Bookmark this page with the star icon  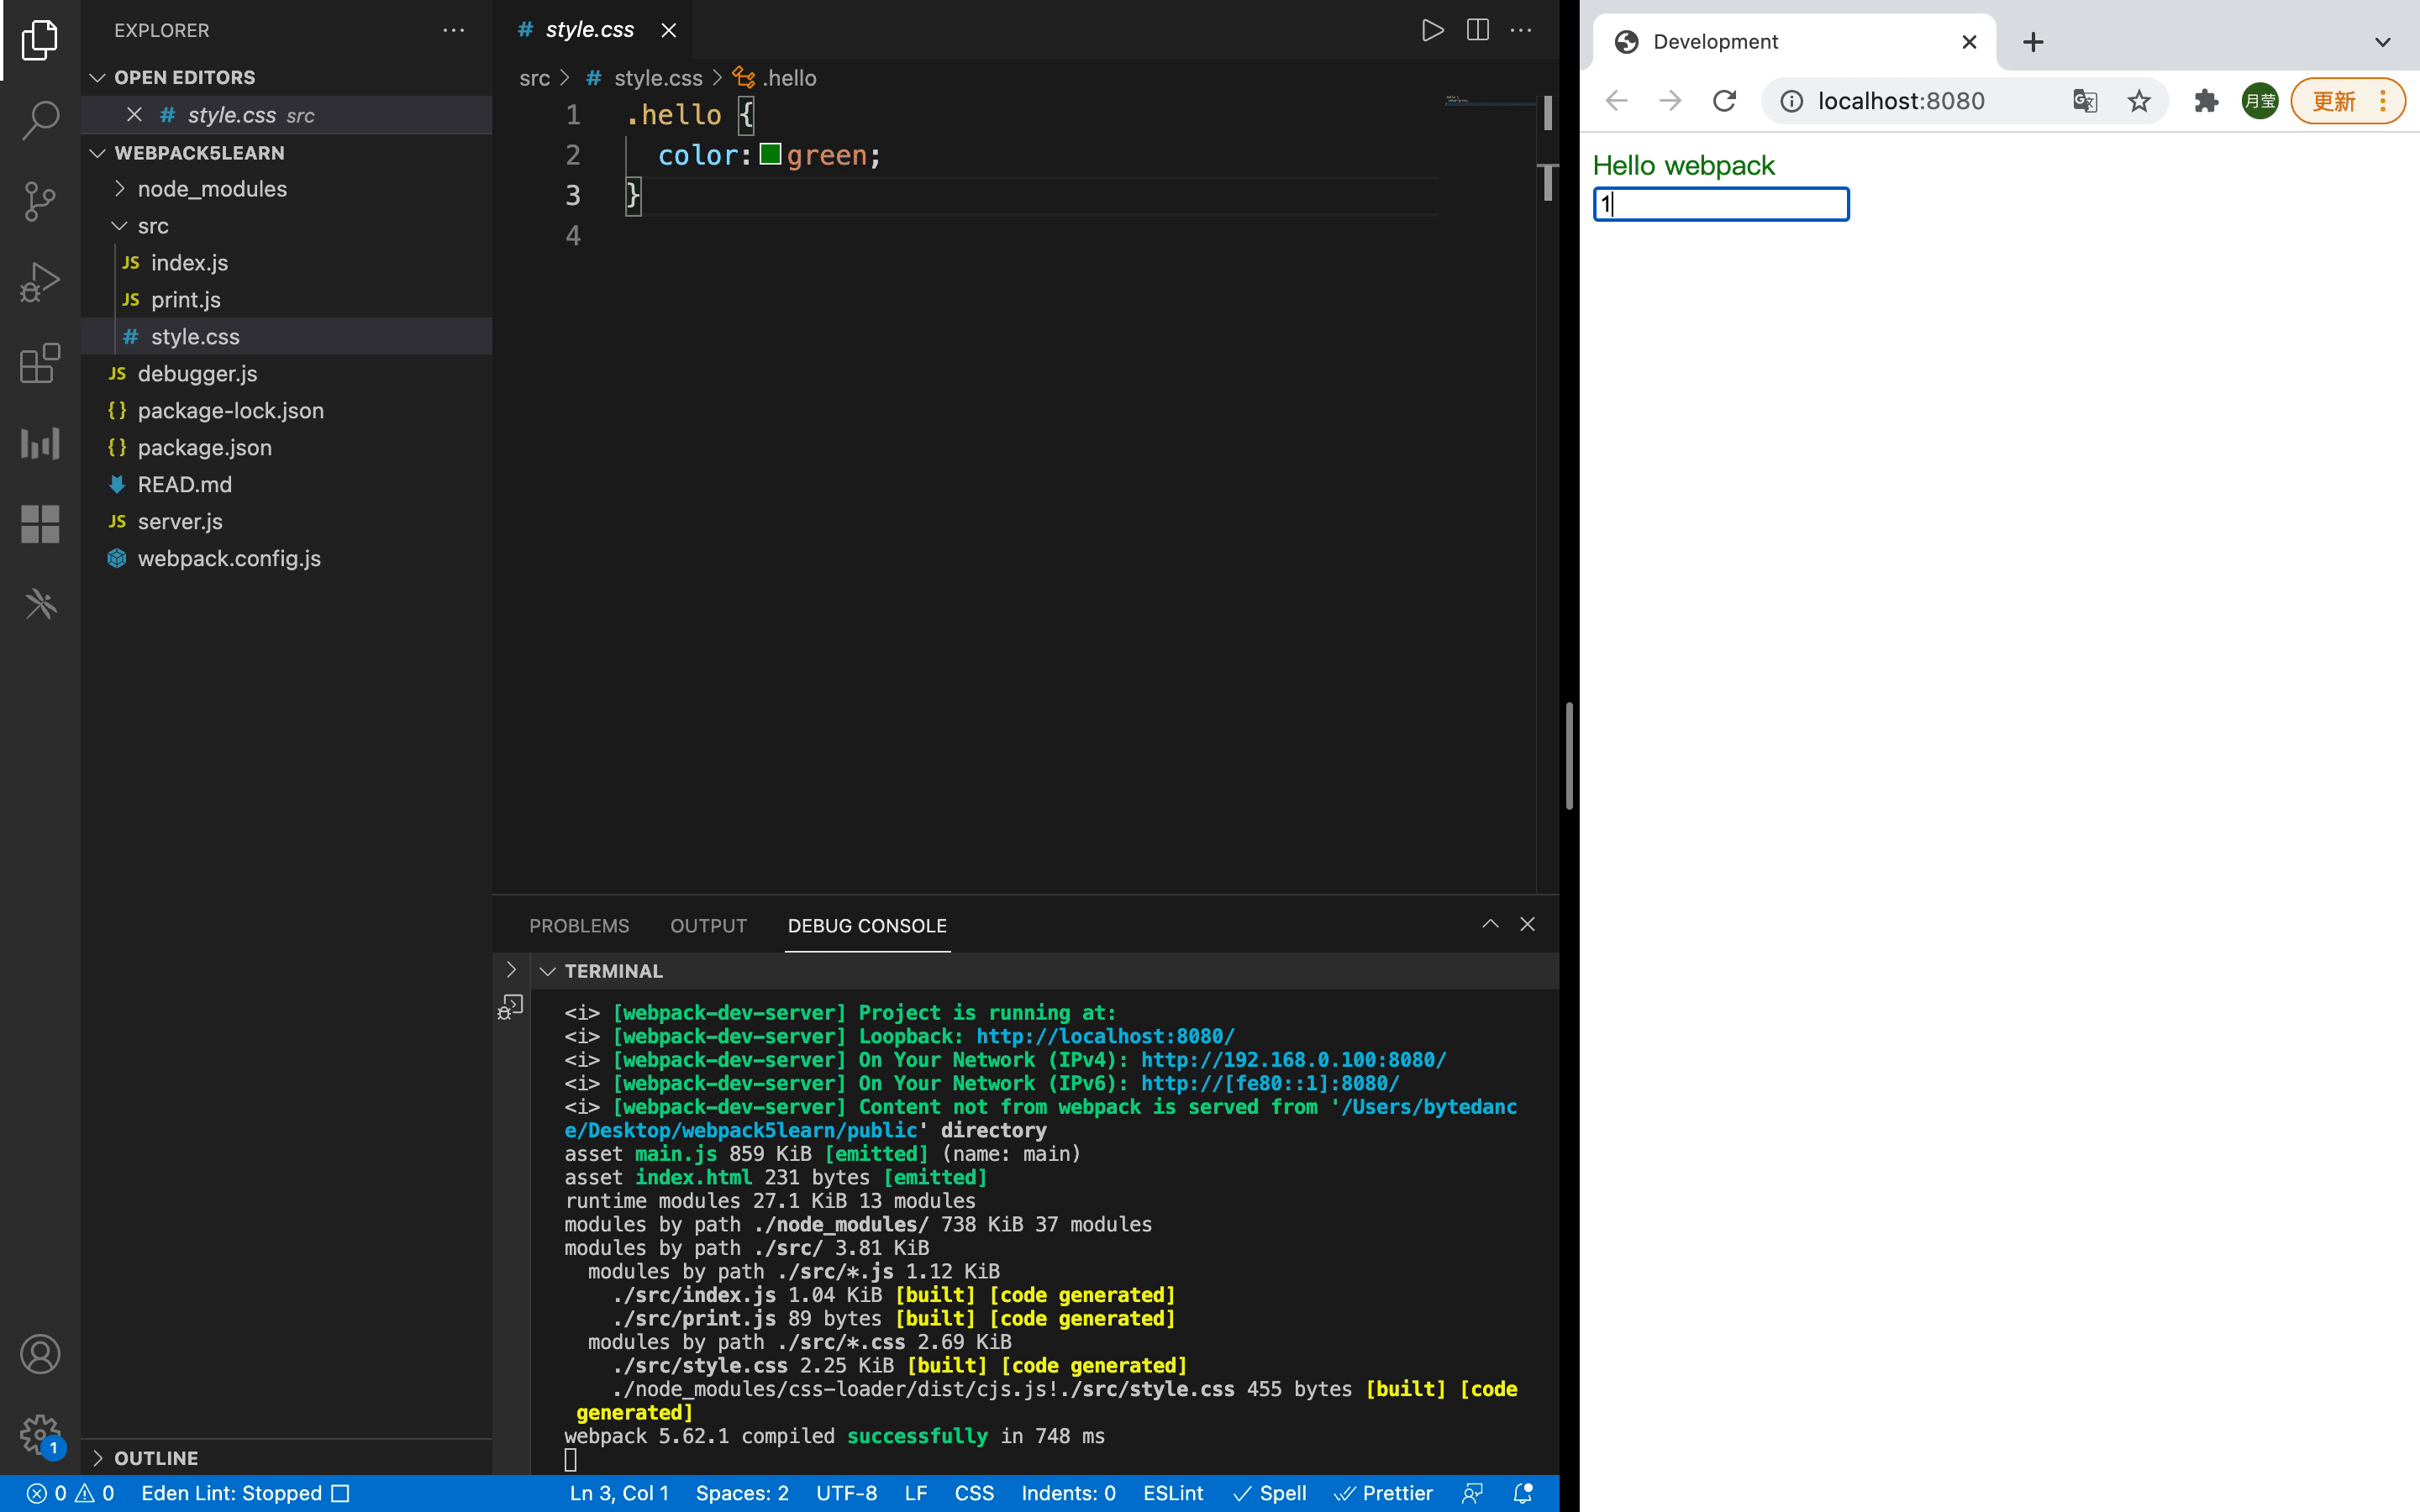tap(2139, 101)
